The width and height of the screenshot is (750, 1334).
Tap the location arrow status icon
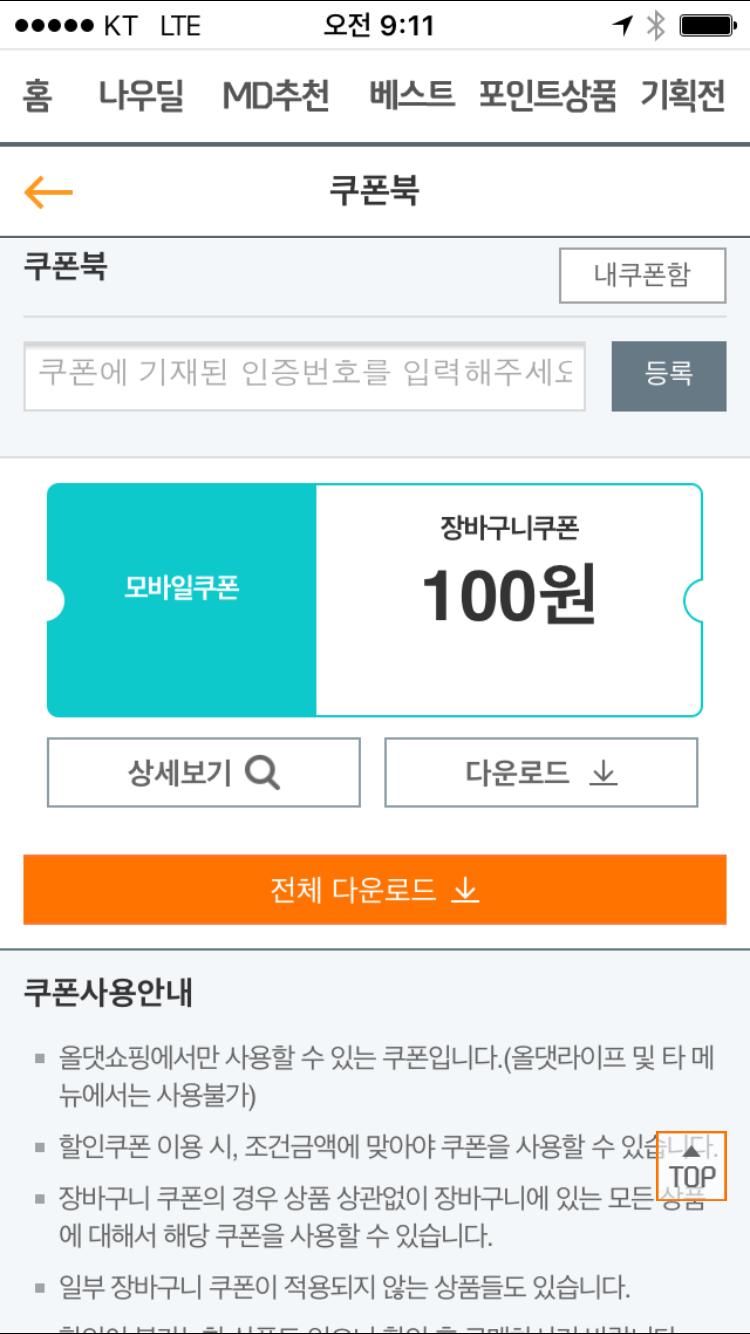(x=624, y=26)
